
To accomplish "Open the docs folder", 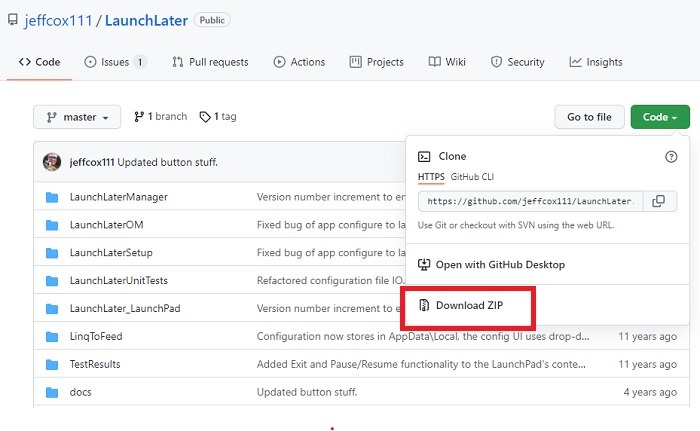I will pyautogui.click(x=80, y=392).
